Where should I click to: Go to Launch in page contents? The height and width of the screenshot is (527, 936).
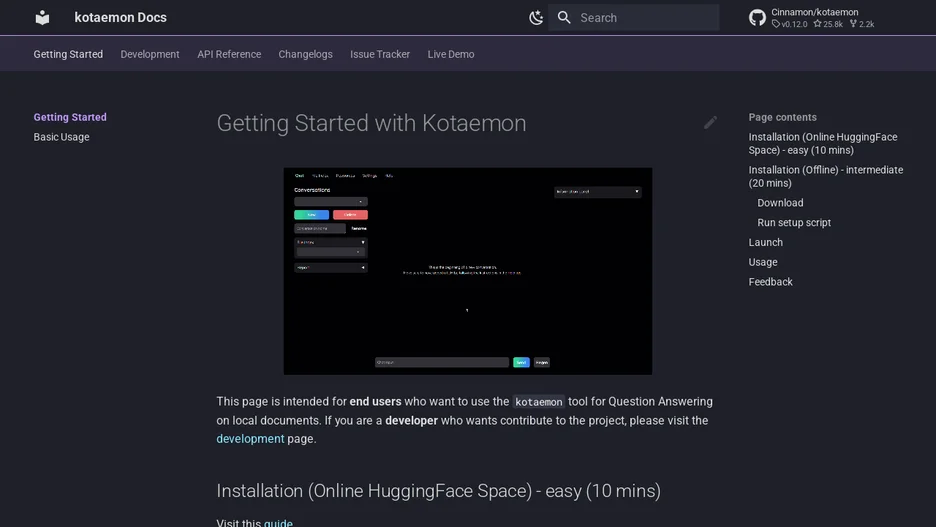click(765, 242)
